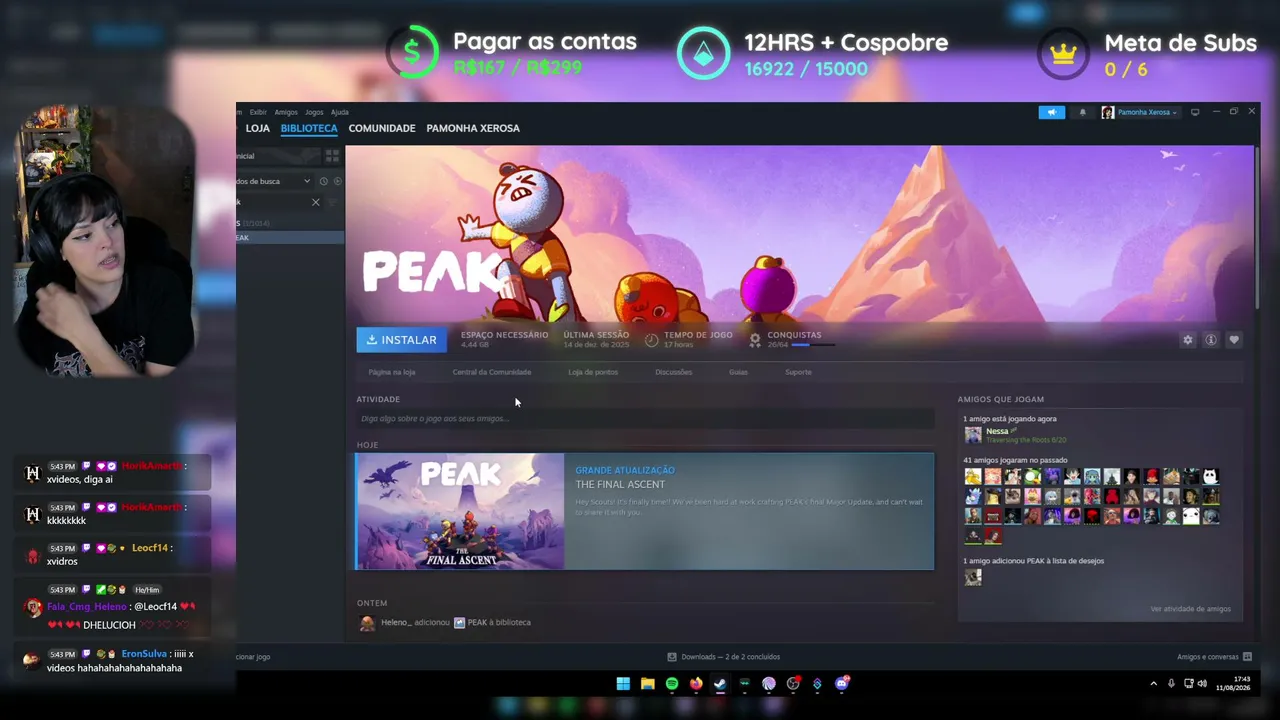Filter library by ready-to-play games

click(x=337, y=181)
